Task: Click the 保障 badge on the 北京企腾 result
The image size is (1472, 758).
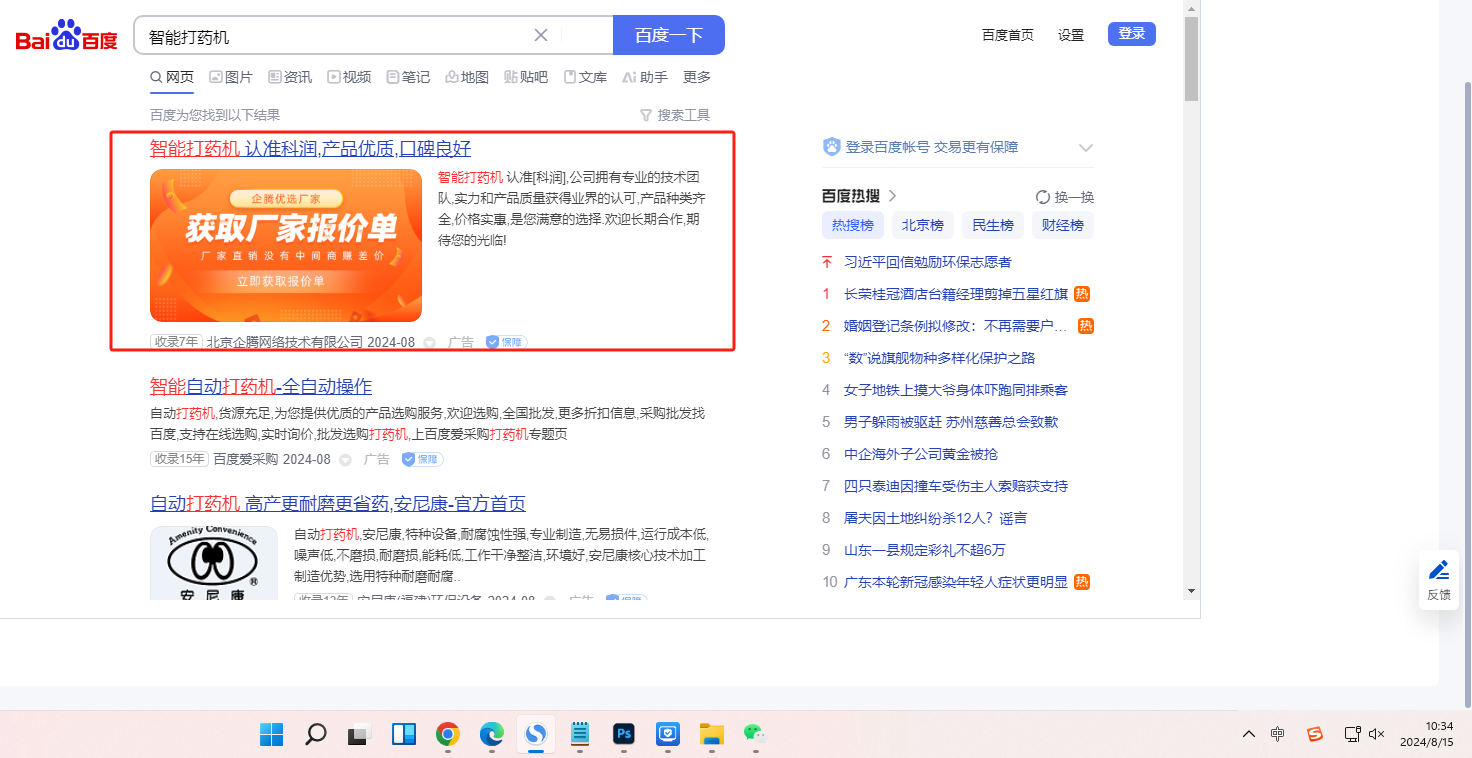Action: click(506, 342)
